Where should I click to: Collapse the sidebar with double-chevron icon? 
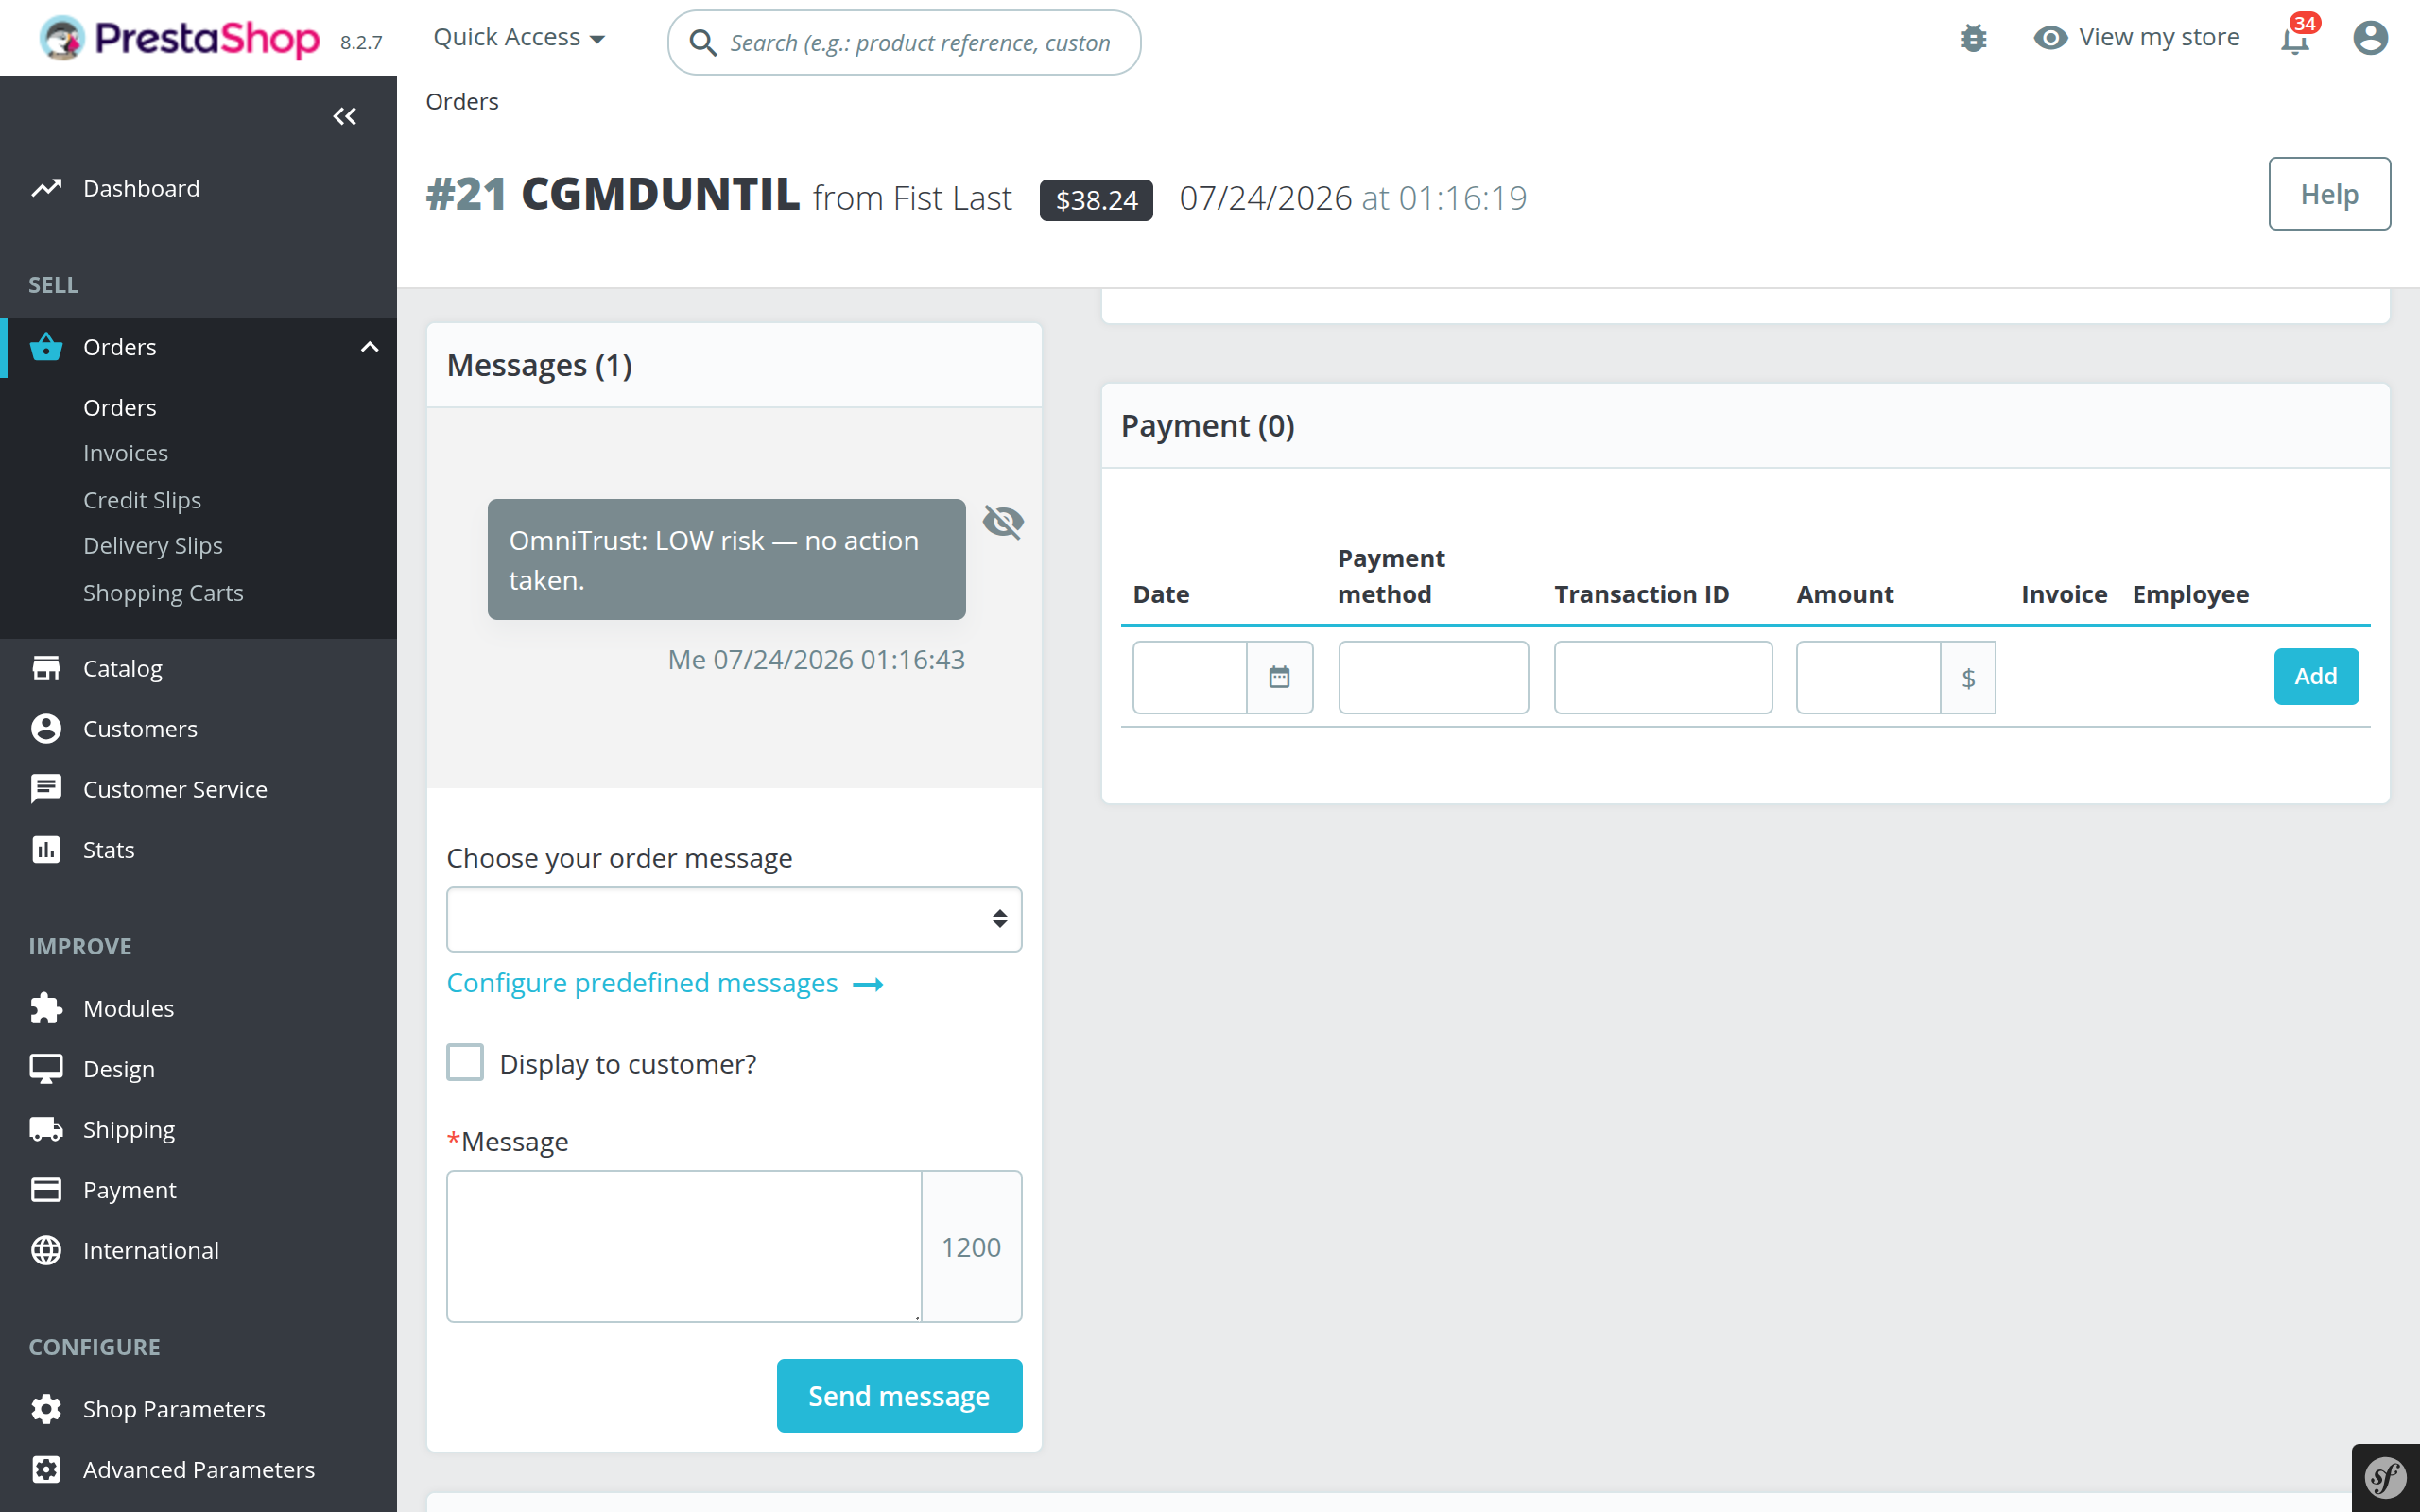coord(345,116)
